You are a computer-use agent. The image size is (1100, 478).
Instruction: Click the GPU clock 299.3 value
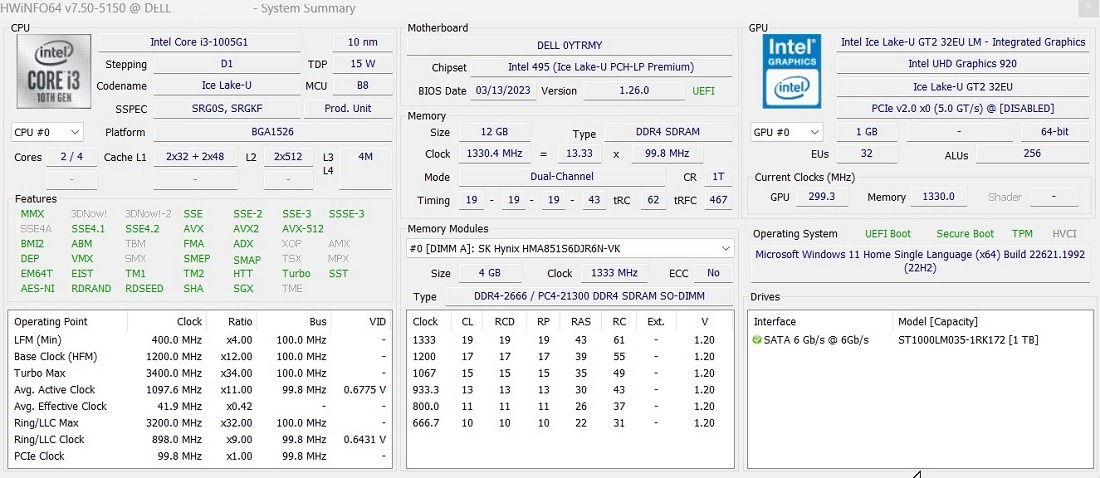pos(821,197)
